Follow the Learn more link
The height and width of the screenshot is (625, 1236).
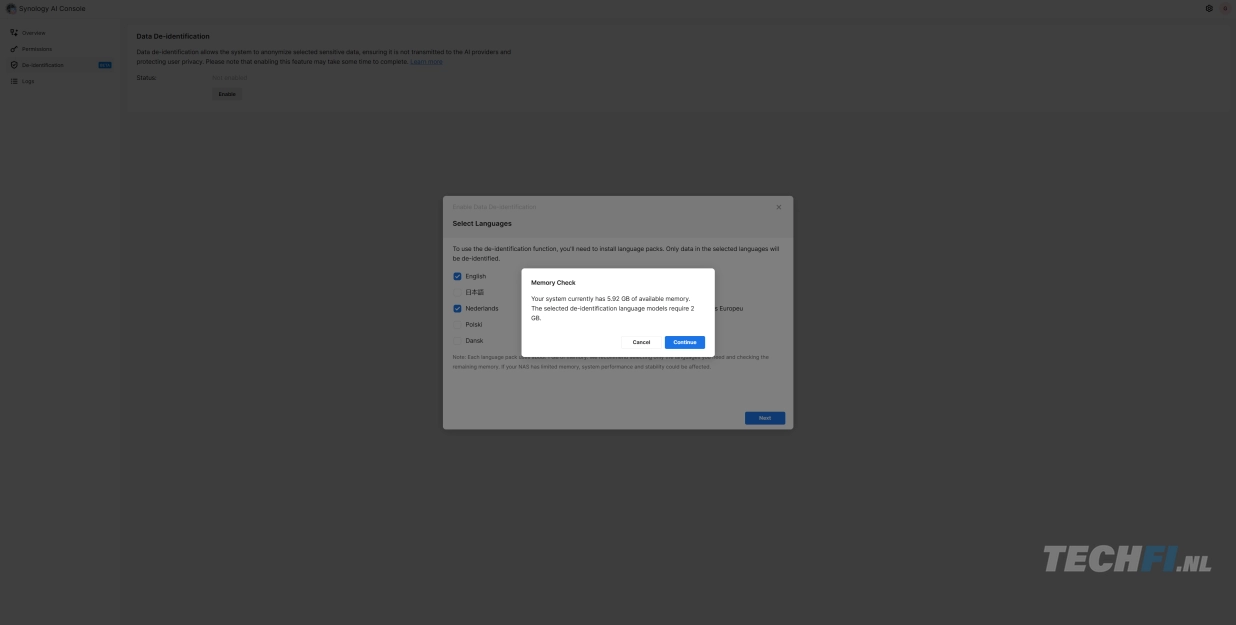[426, 62]
